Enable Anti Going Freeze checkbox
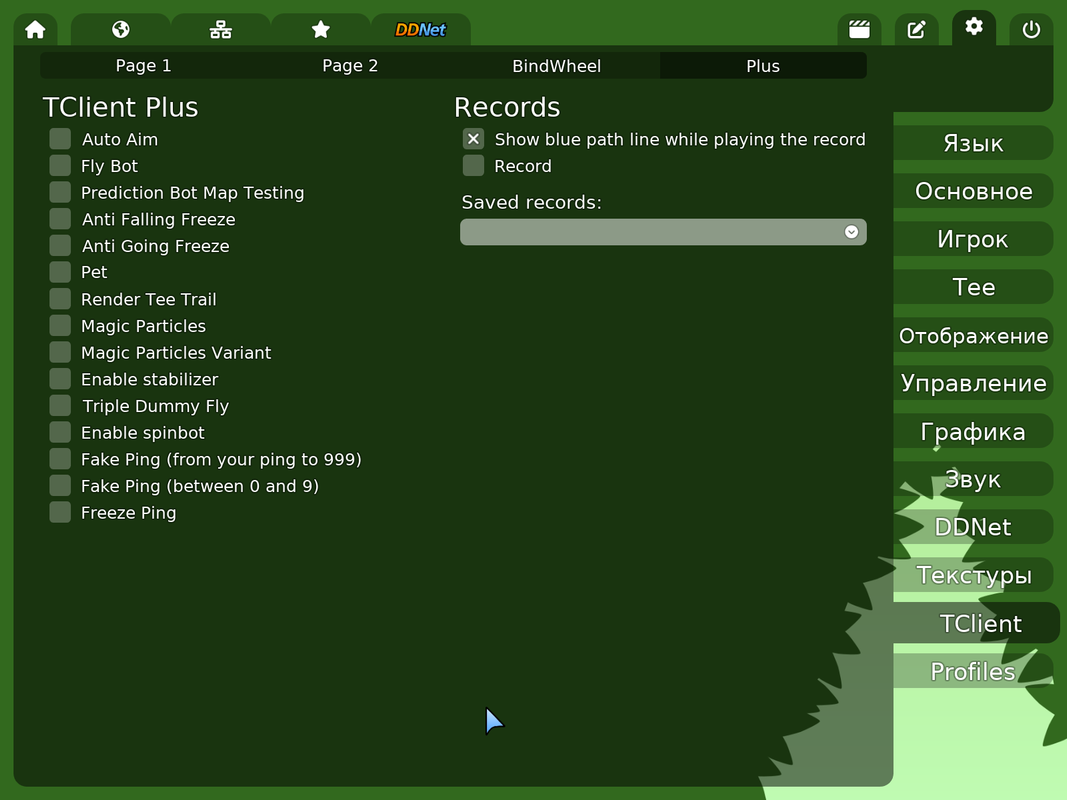The width and height of the screenshot is (1067, 800). click(x=60, y=246)
